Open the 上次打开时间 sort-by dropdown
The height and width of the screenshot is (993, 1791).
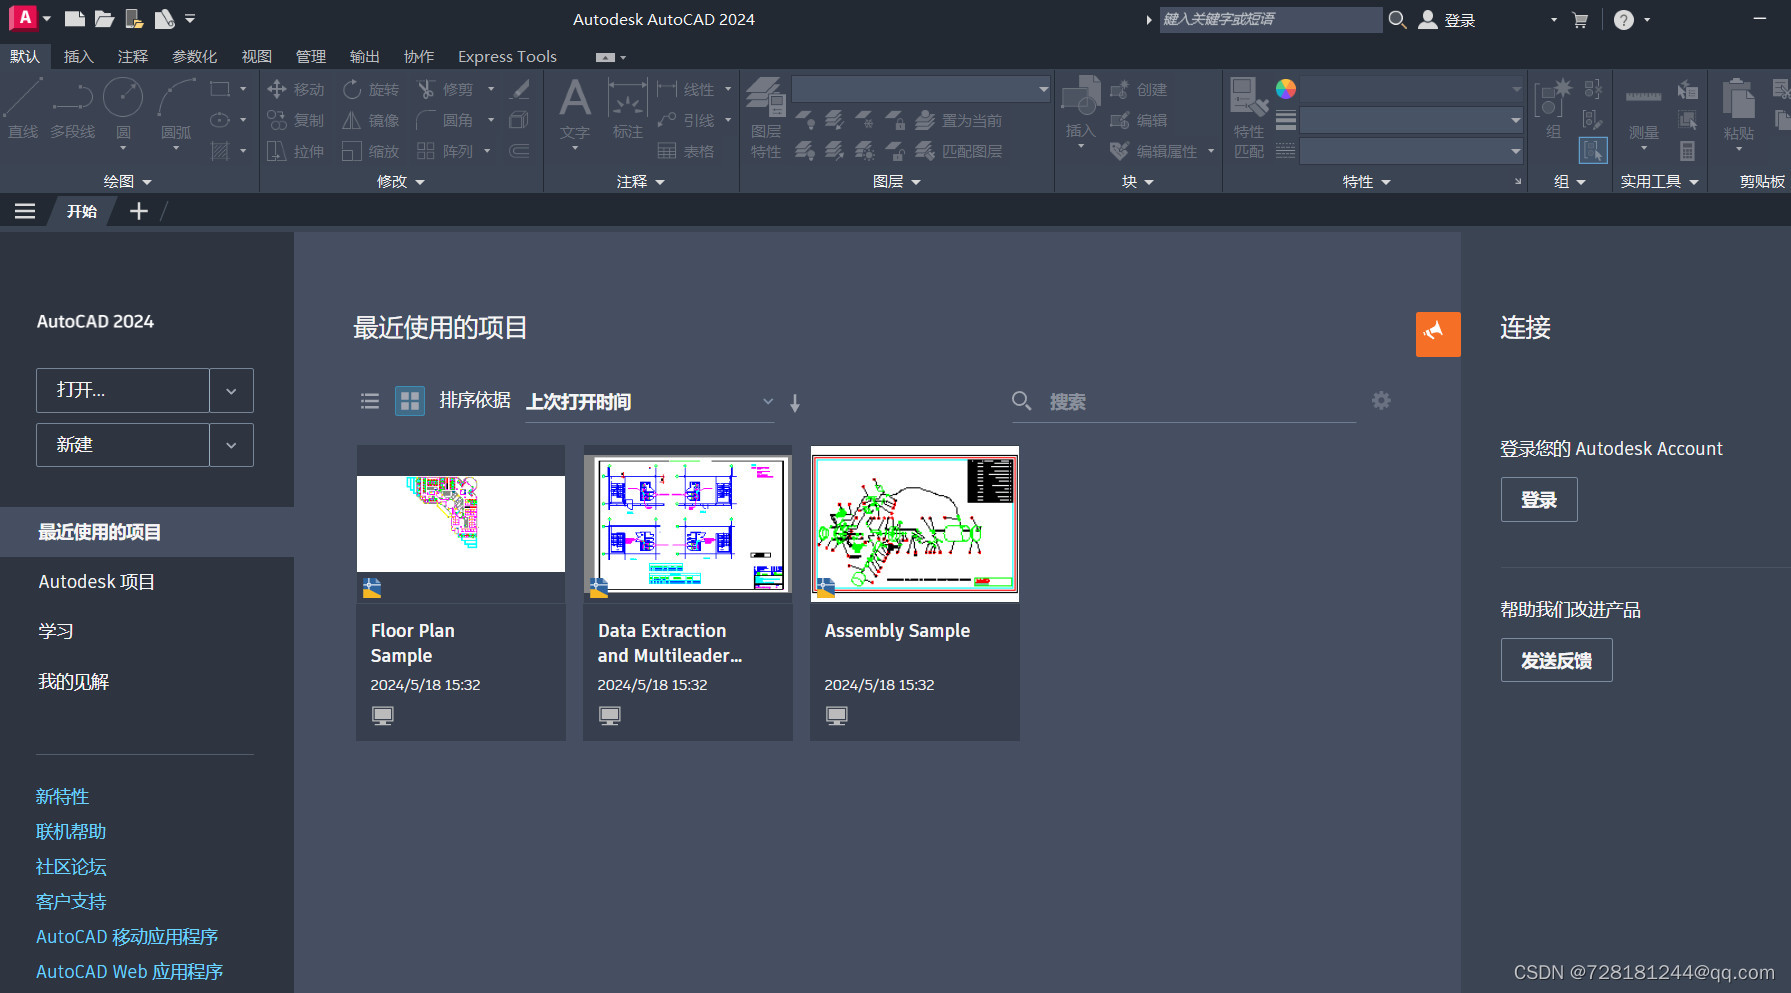(x=650, y=402)
